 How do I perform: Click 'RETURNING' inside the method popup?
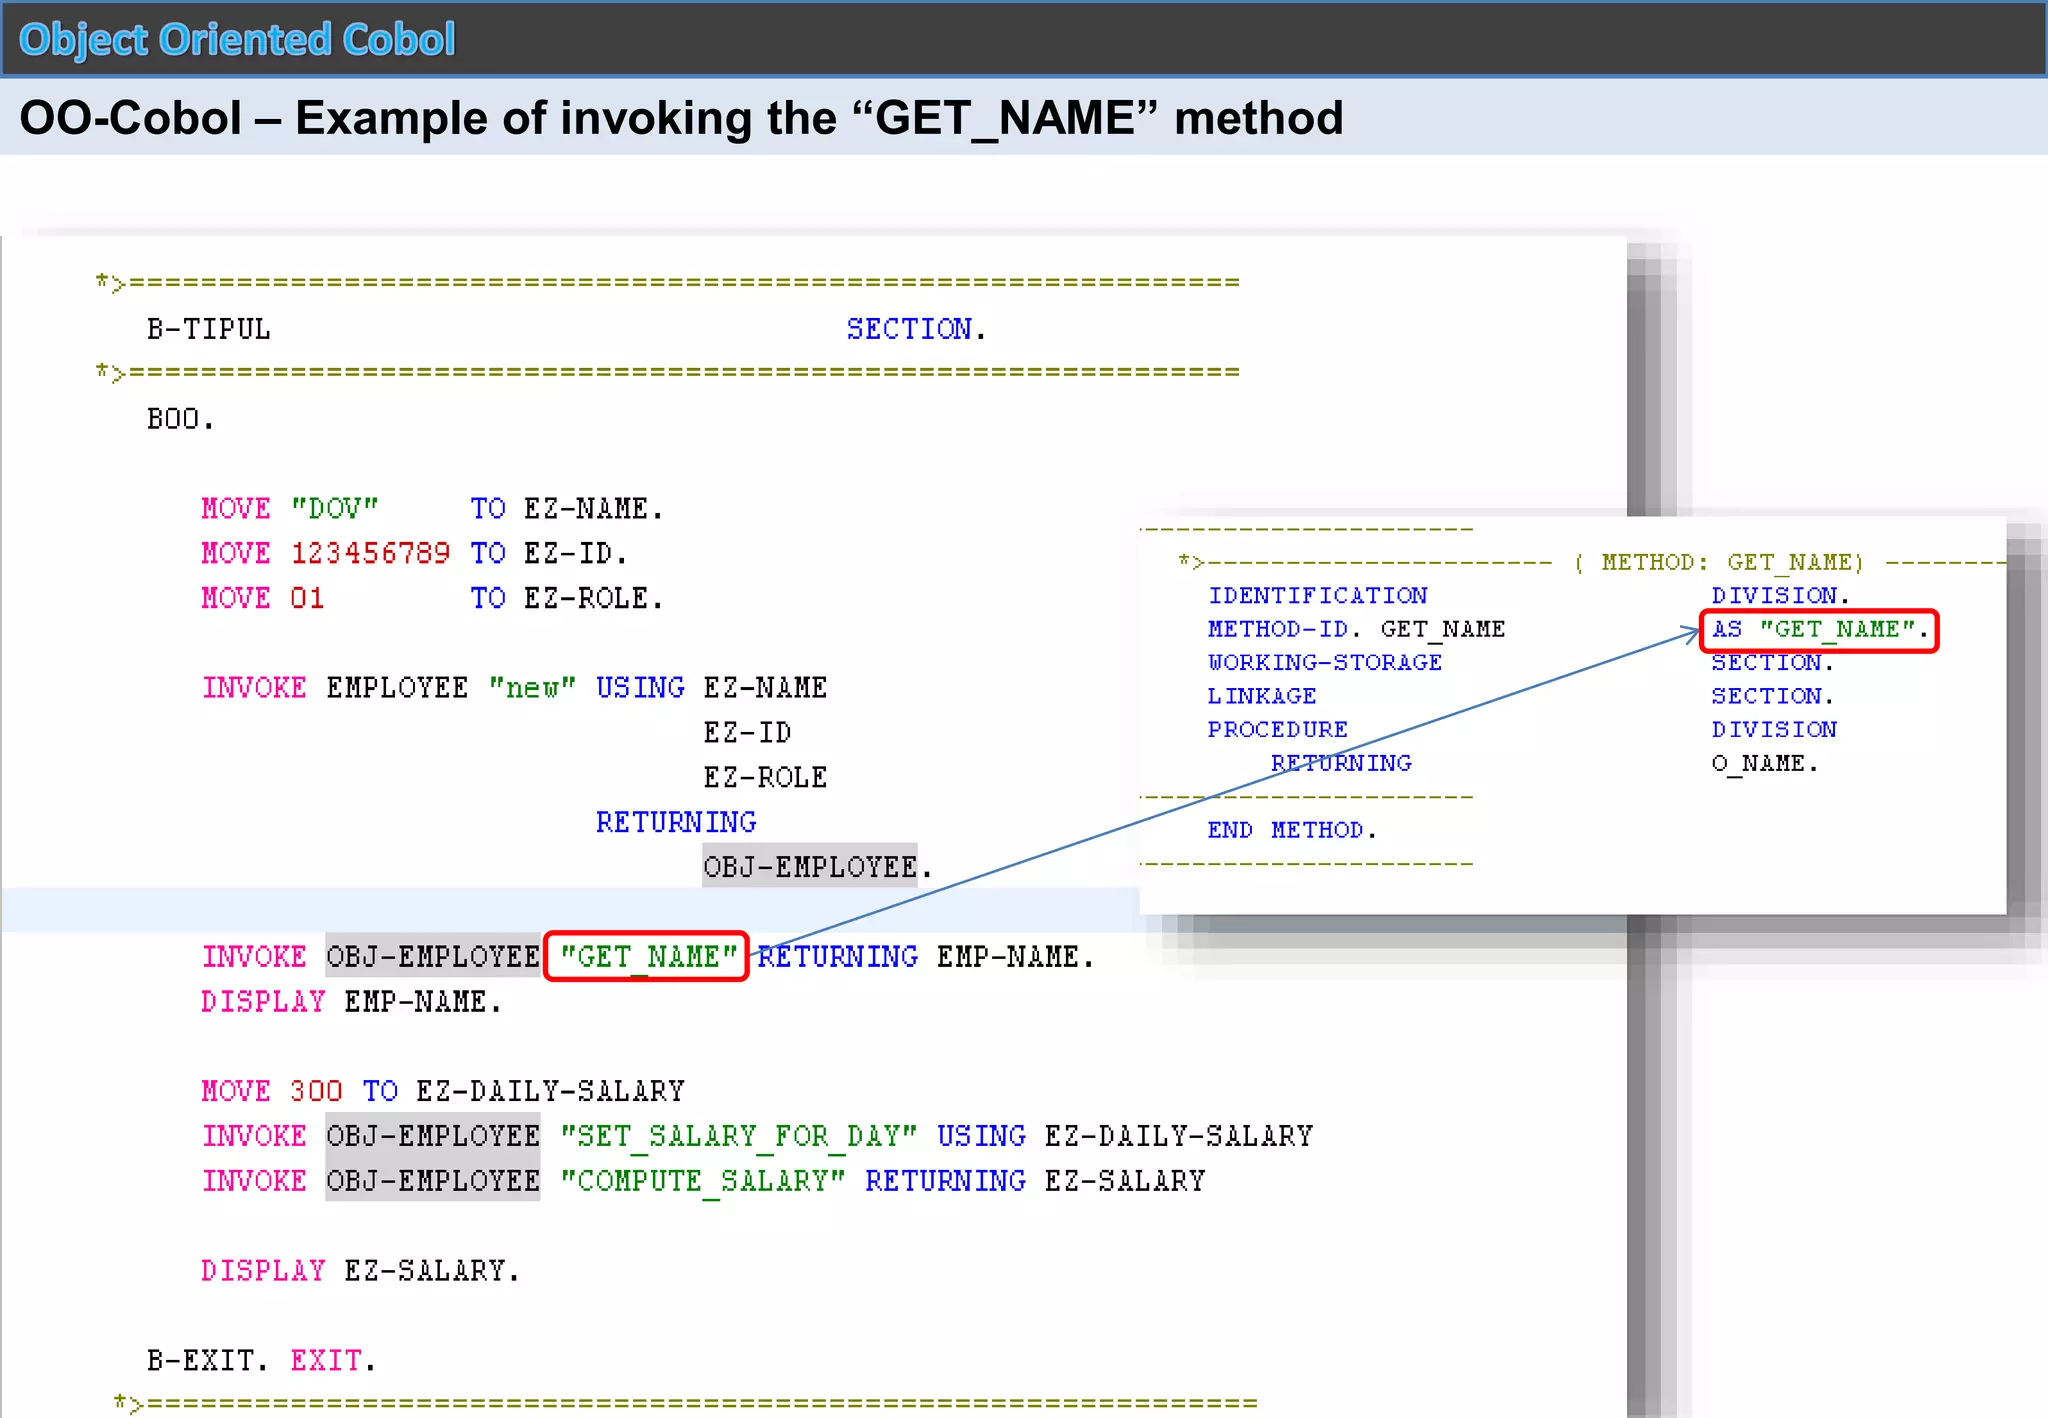pos(1341,763)
